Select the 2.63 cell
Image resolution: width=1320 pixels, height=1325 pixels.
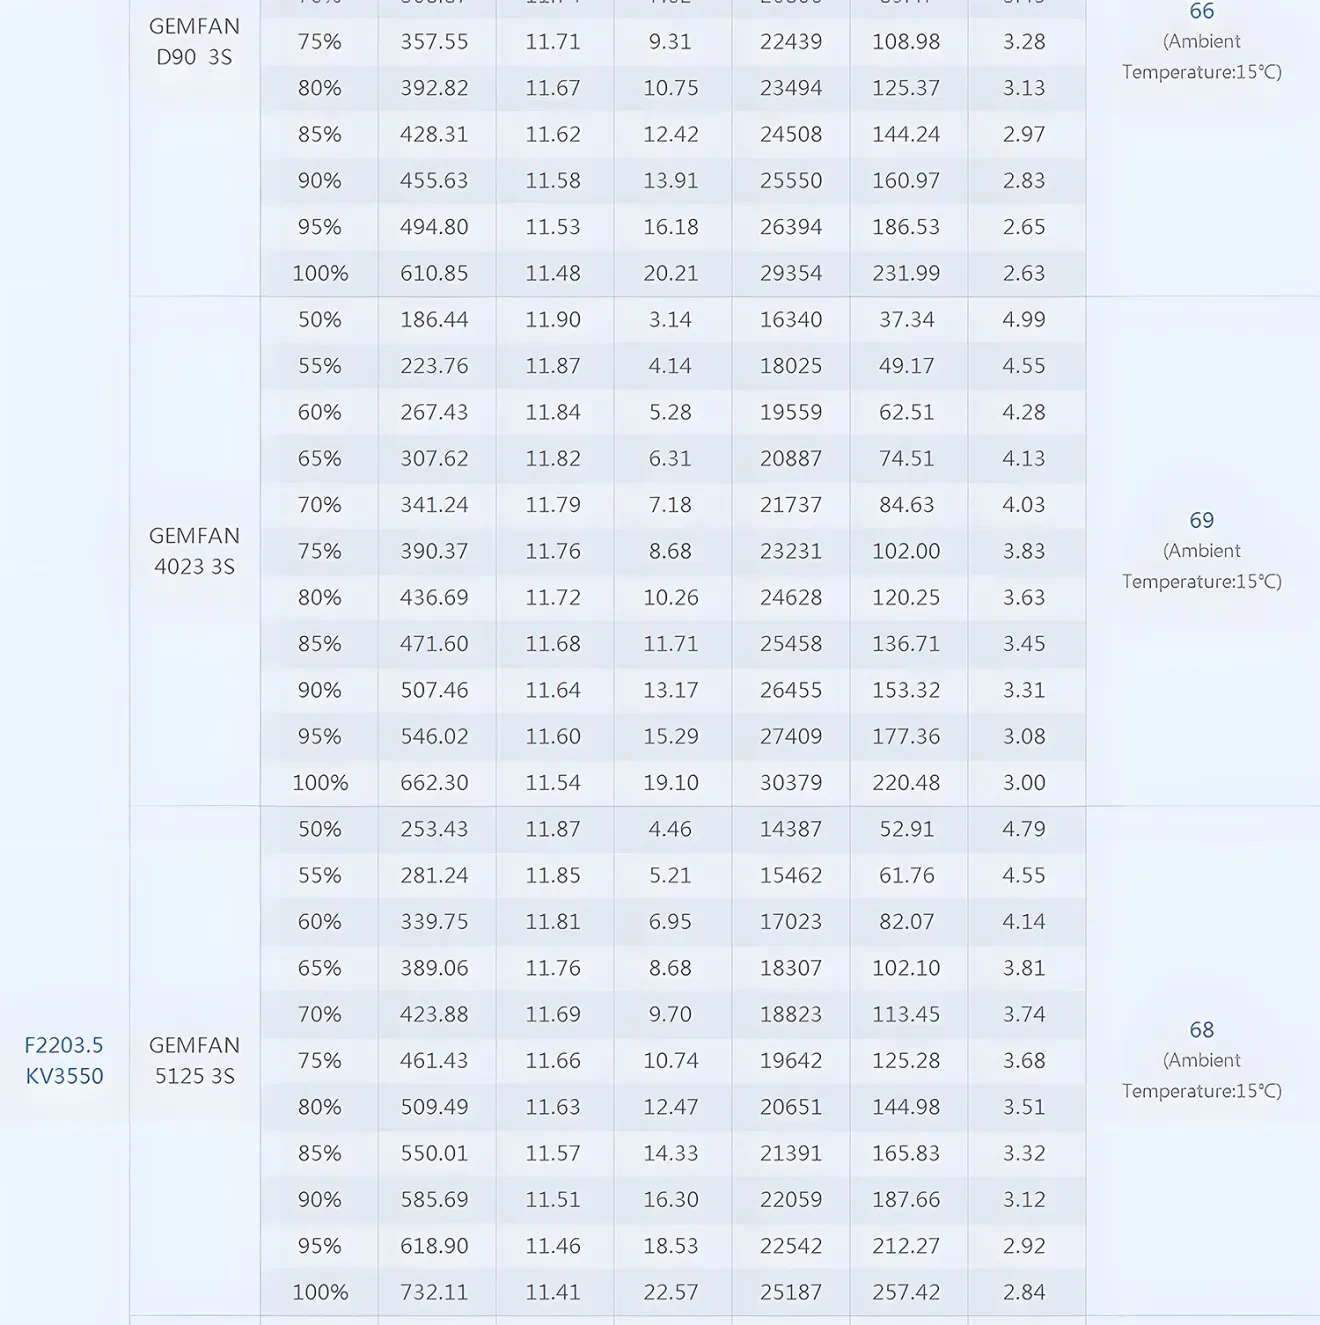(1024, 273)
